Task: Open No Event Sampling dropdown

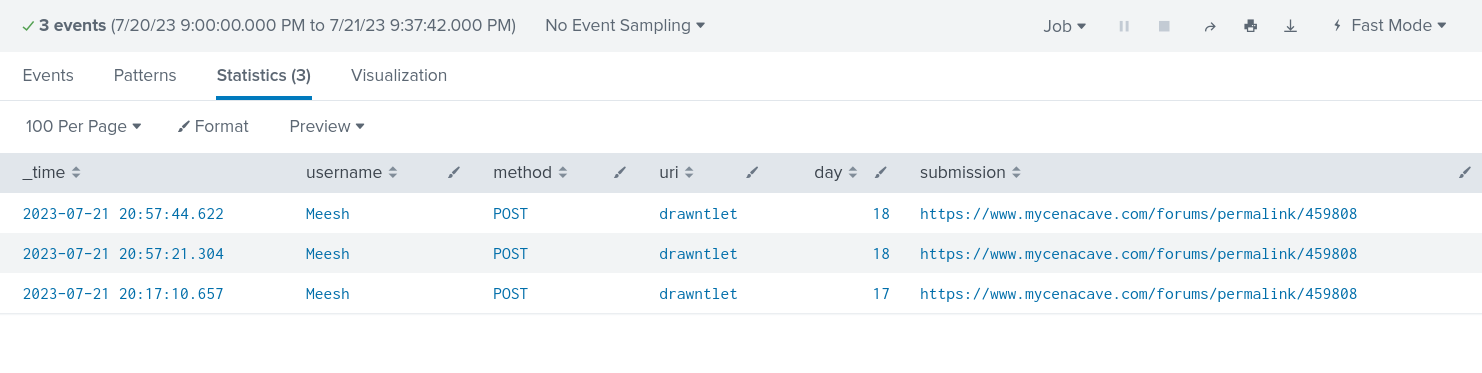Action: tap(625, 25)
